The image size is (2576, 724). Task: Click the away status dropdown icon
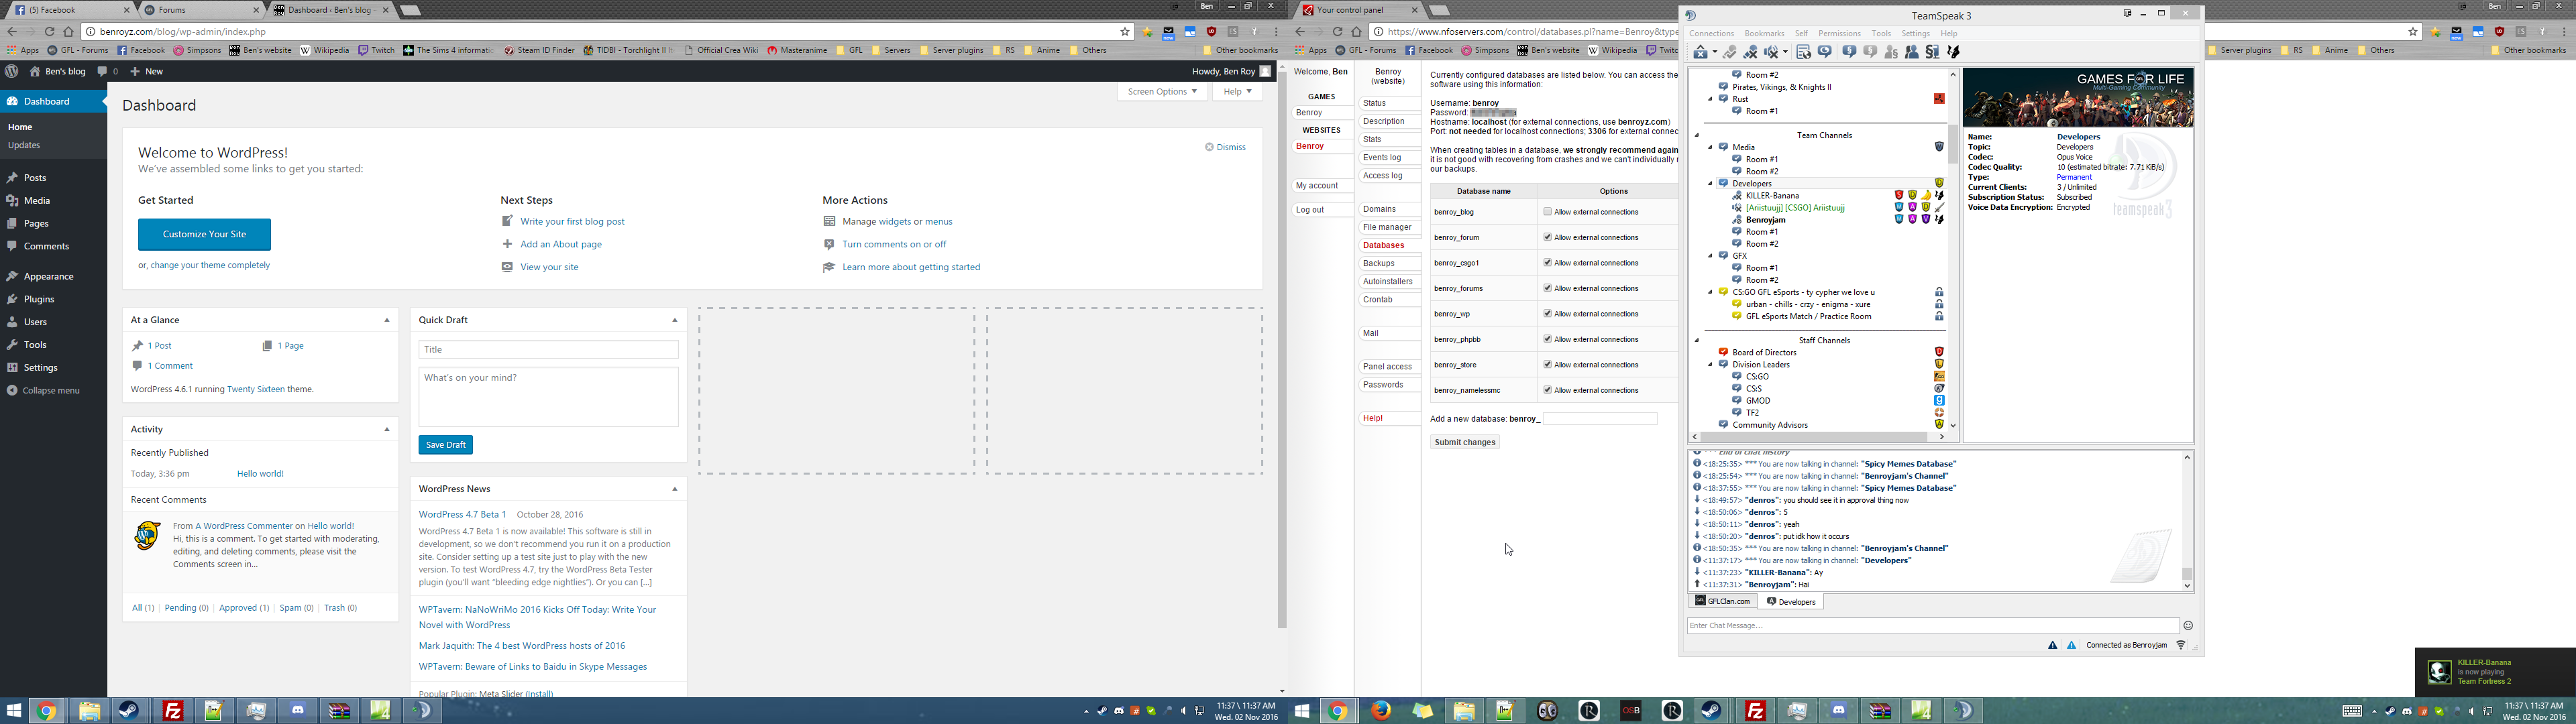click(x=1715, y=52)
